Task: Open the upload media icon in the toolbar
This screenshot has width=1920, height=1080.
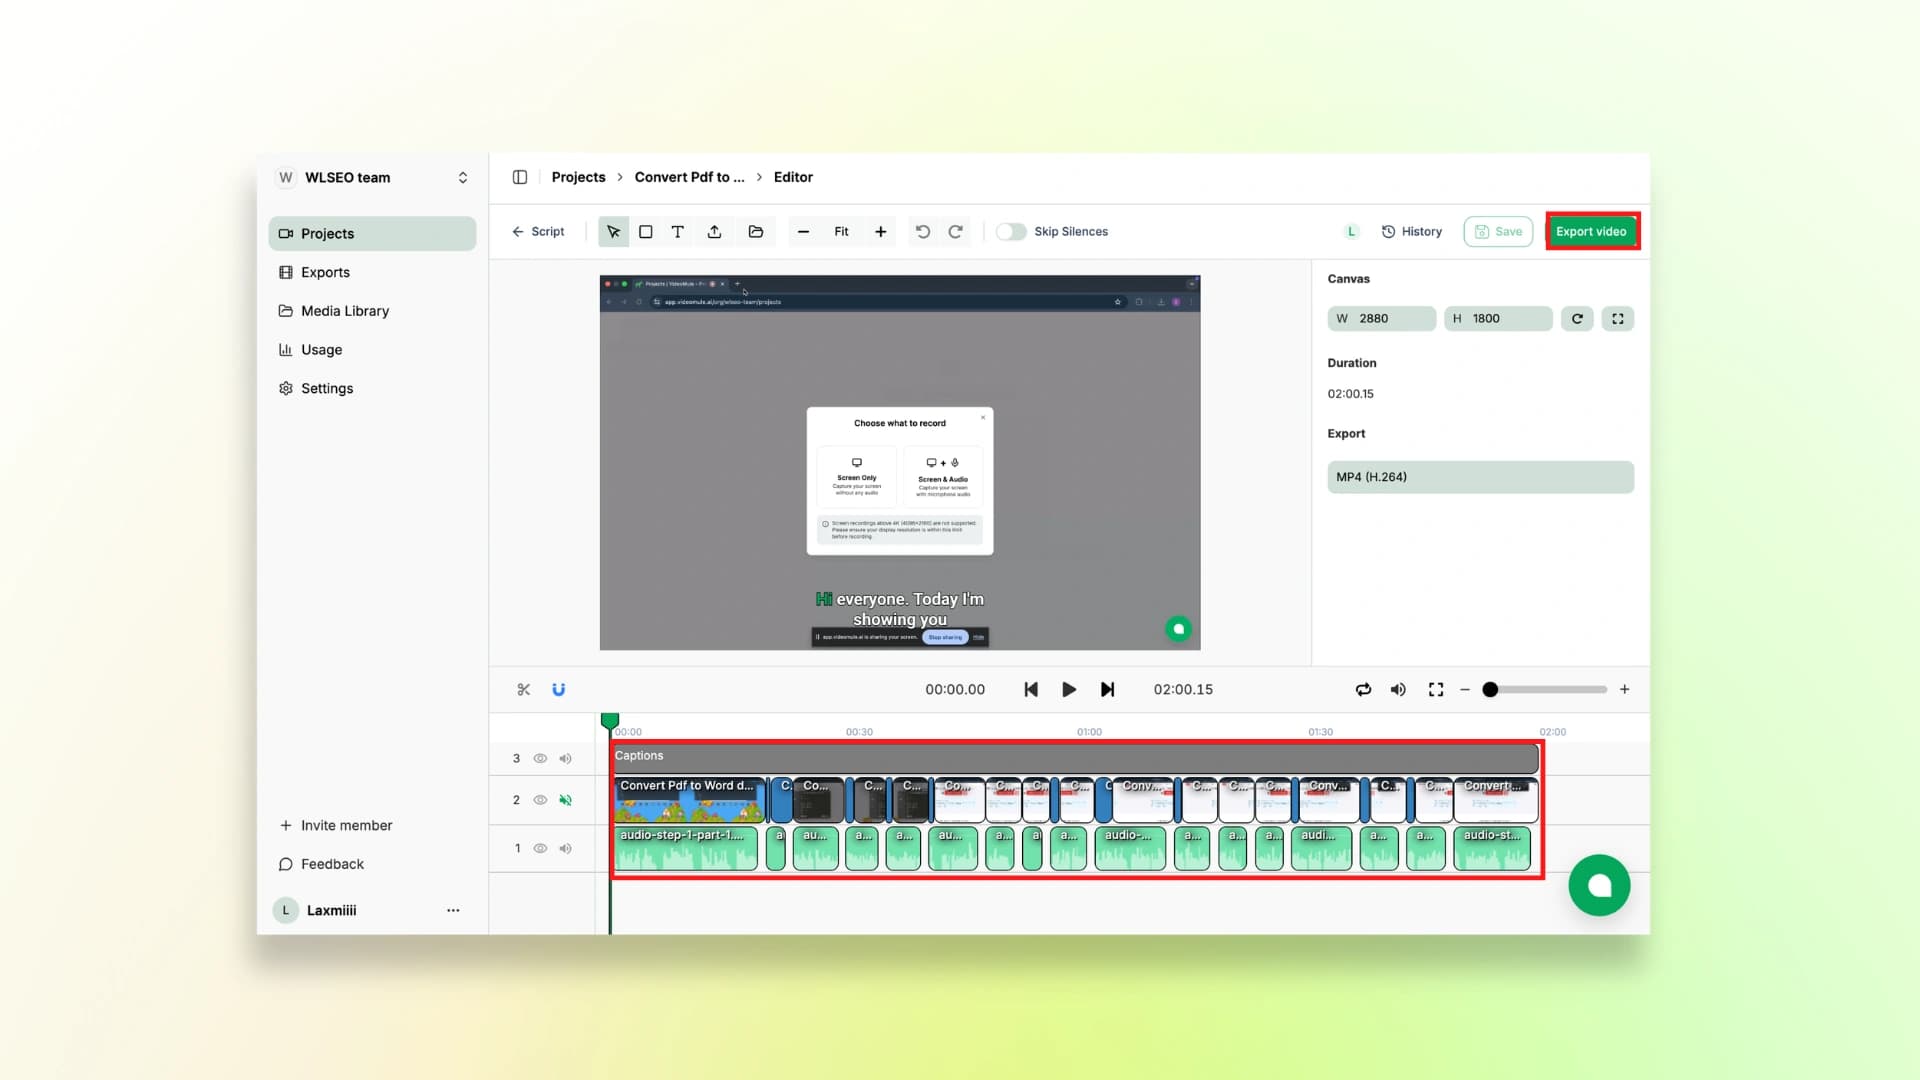Action: tap(714, 231)
